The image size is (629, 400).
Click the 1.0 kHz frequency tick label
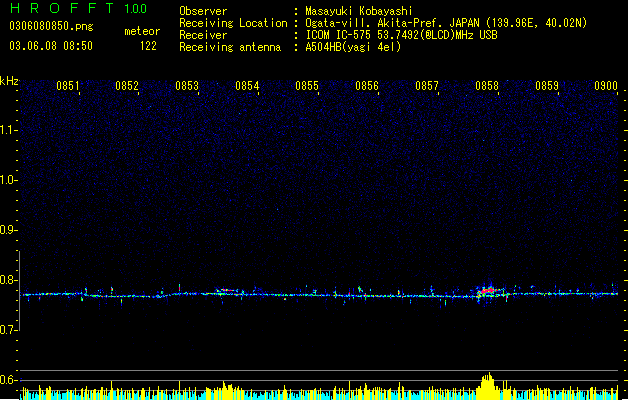pyautogui.click(x=8, y=180)
